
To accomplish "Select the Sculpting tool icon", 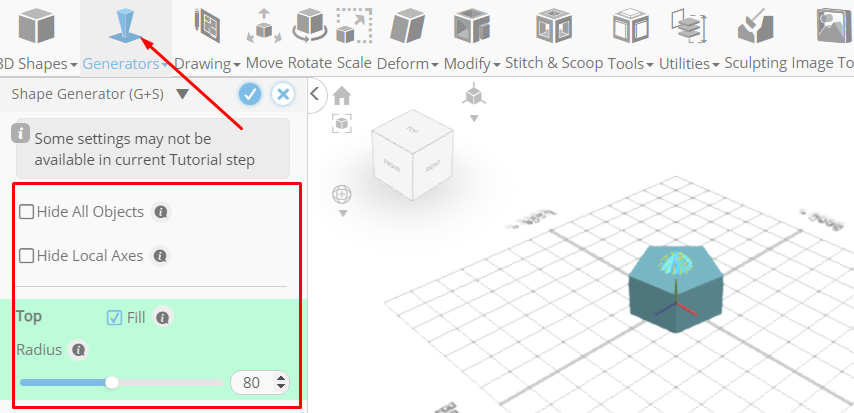I will pos(755,26).
